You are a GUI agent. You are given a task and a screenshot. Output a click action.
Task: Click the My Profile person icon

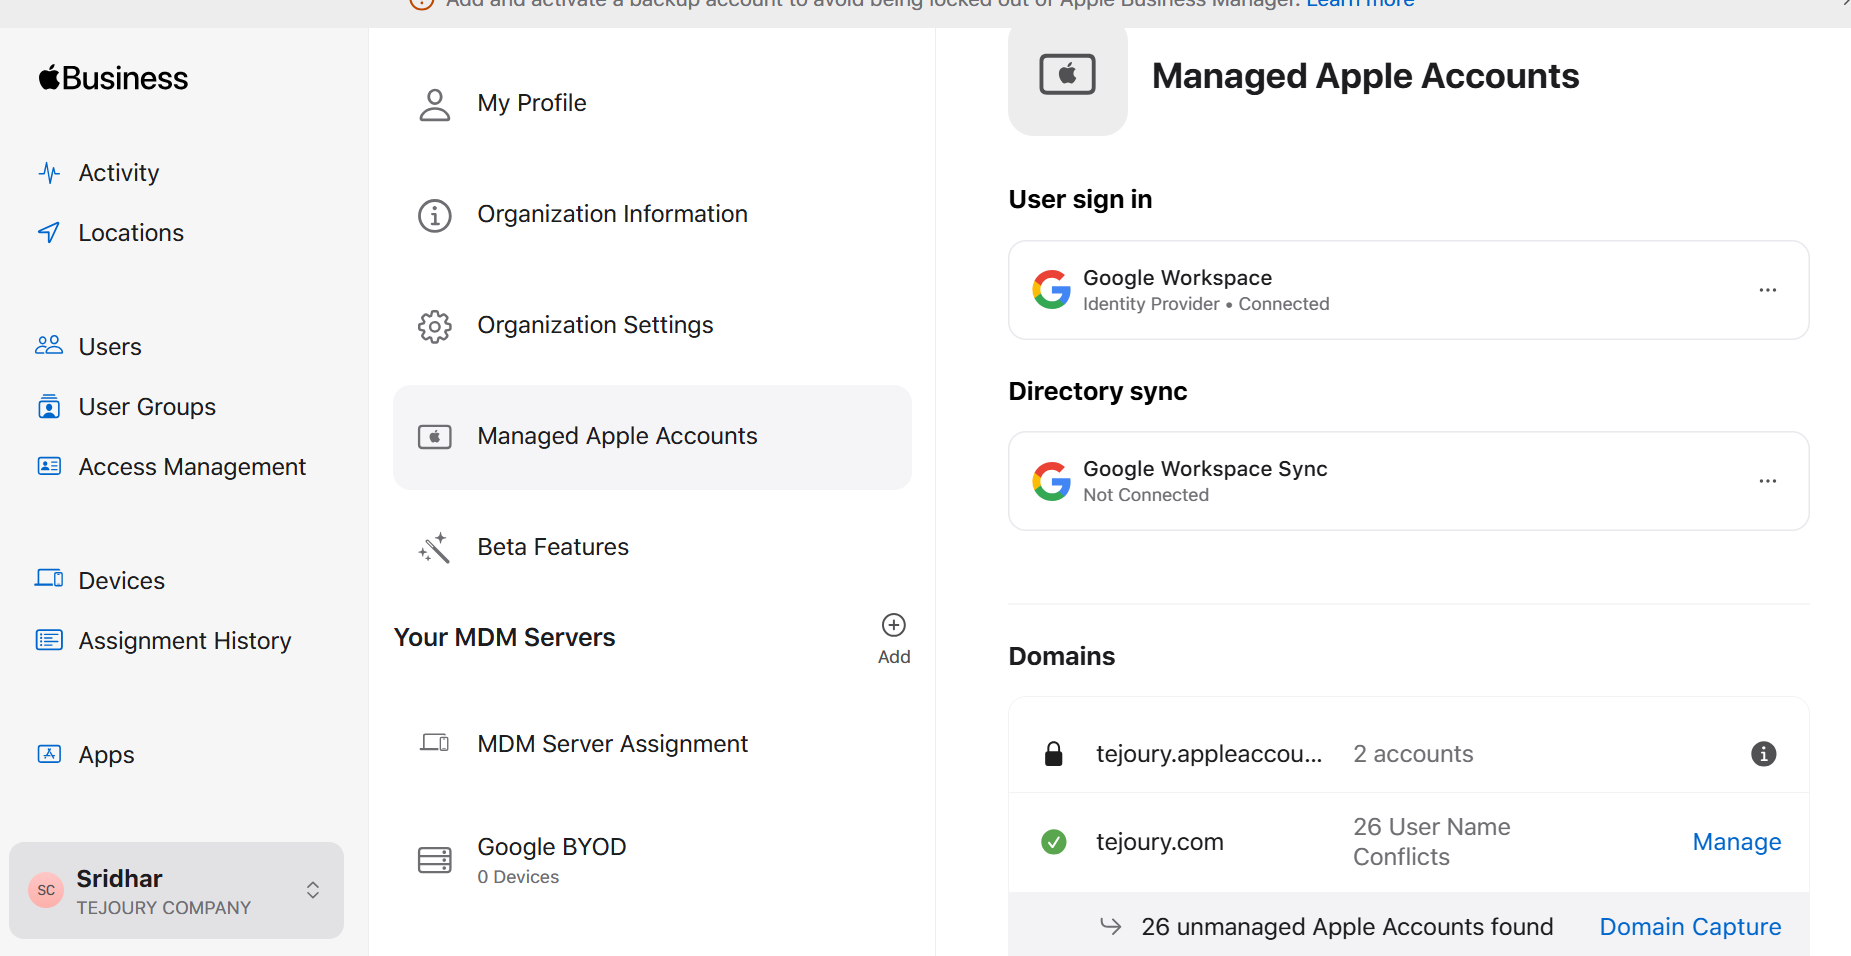pyautogui.click(x=435, y=104)
